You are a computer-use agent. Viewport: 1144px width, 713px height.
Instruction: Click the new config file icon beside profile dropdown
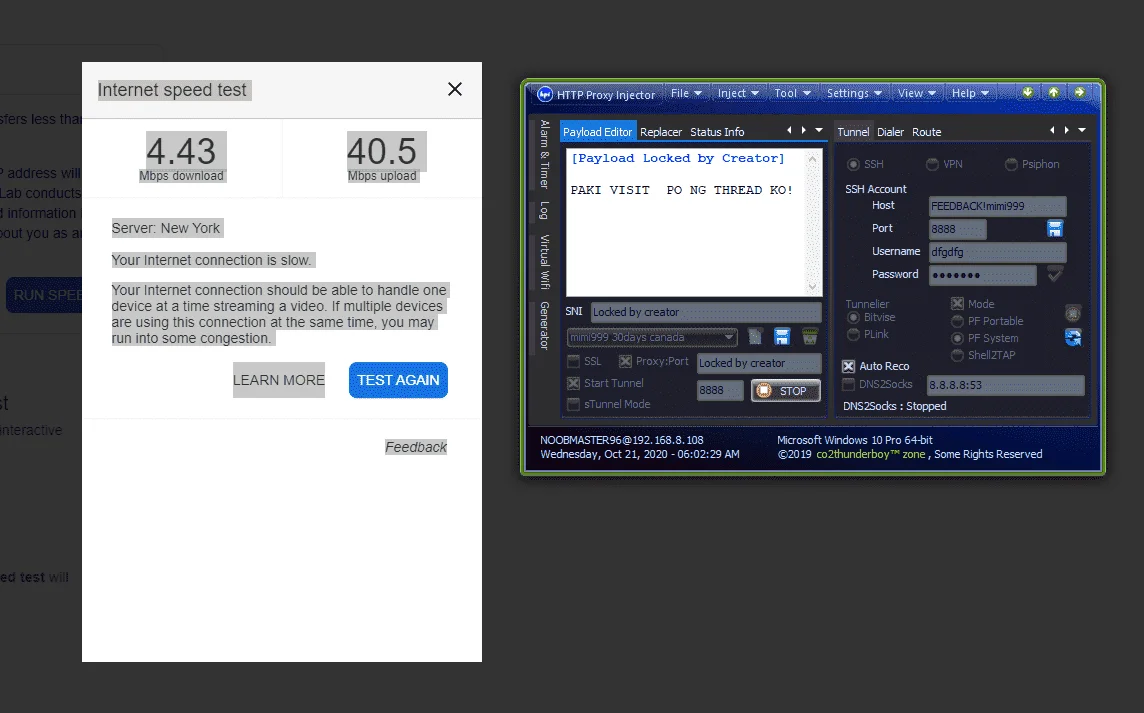[755, 336]
